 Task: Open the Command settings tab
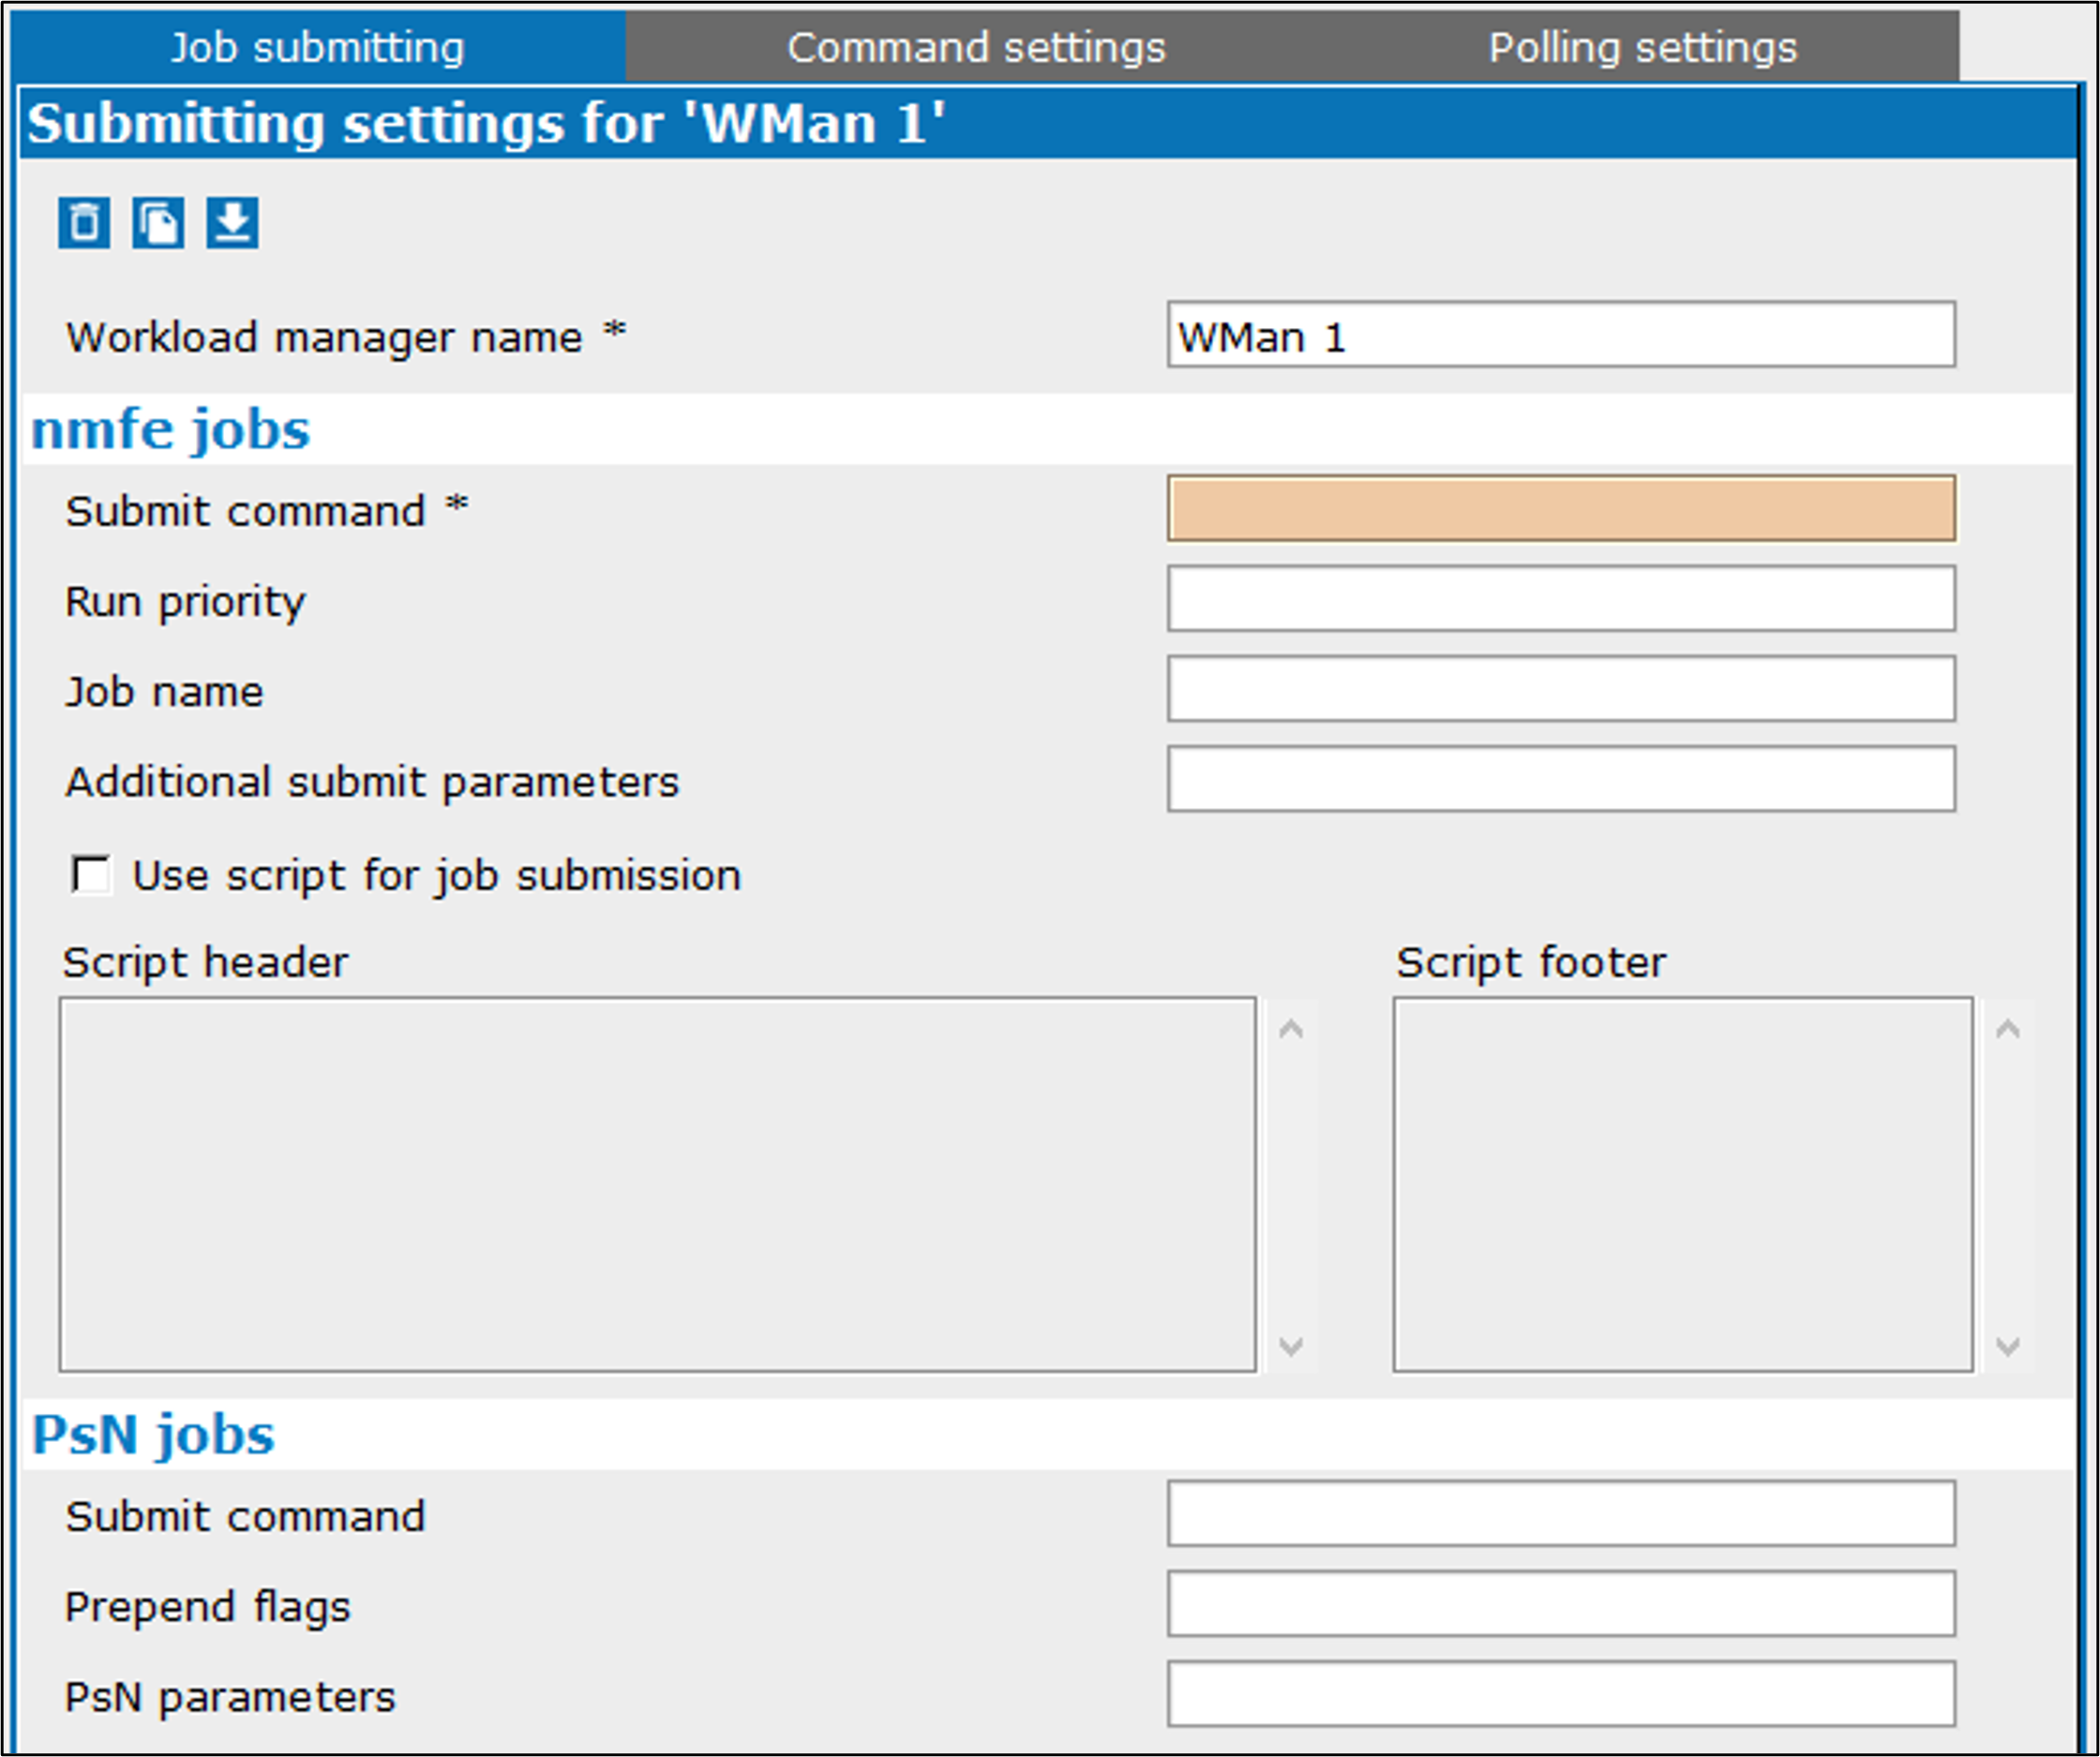point(976,47)
